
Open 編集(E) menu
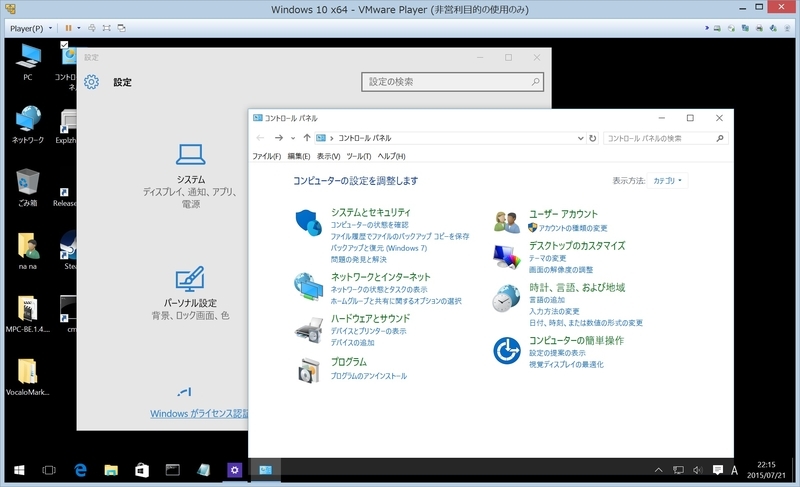pyautogui.click(x=298, y=156)
